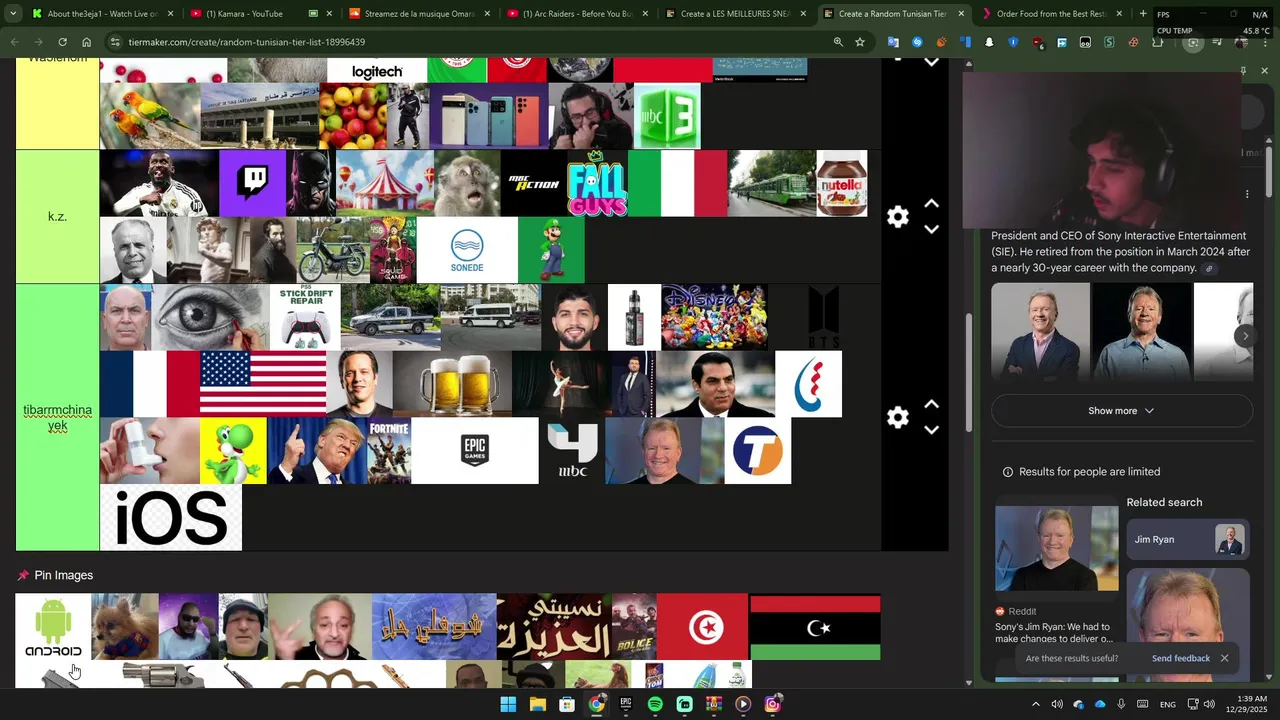Switch to Arc Raiders Before You Buy tab
Image resolution: width=1280 pixels, height=720 pixels.
tap(578, 14)
